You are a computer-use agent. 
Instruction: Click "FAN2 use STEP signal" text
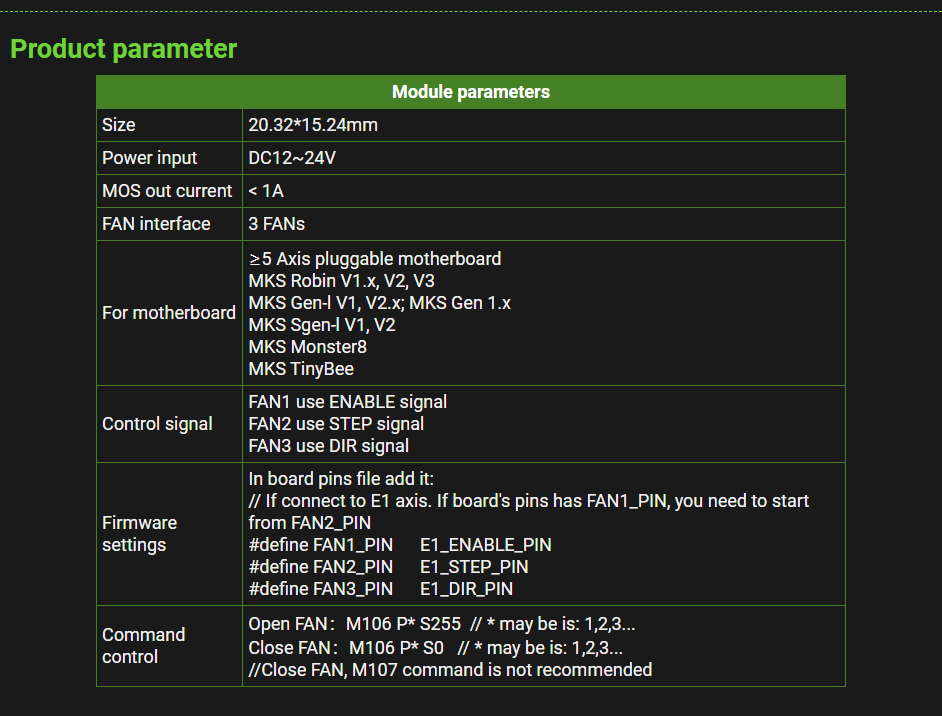(x=336, y=424)
